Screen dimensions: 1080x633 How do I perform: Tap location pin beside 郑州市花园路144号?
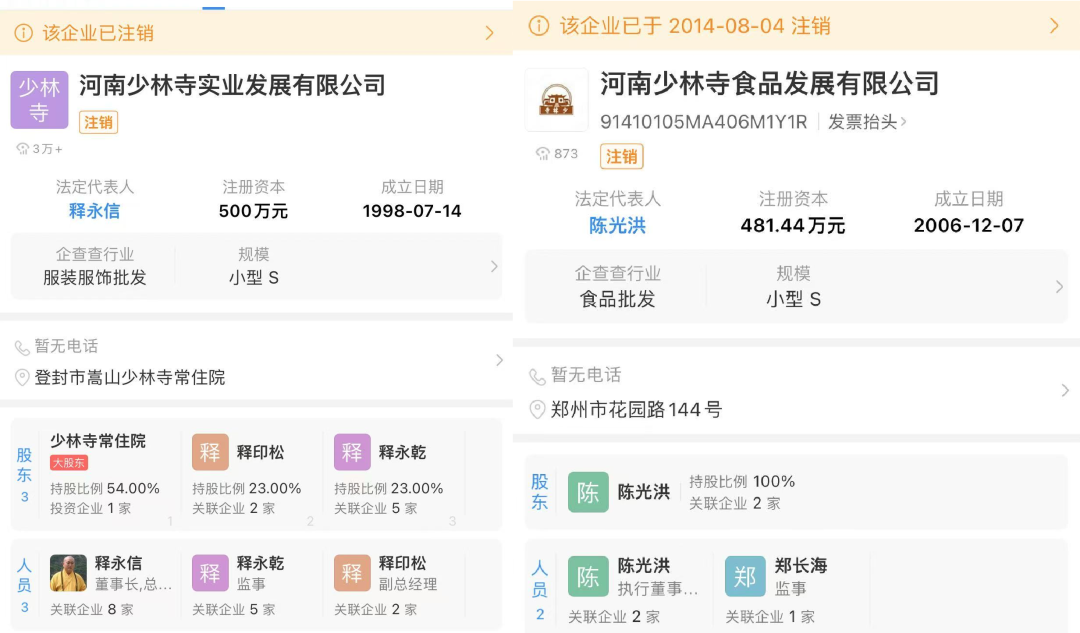[537, 410]
